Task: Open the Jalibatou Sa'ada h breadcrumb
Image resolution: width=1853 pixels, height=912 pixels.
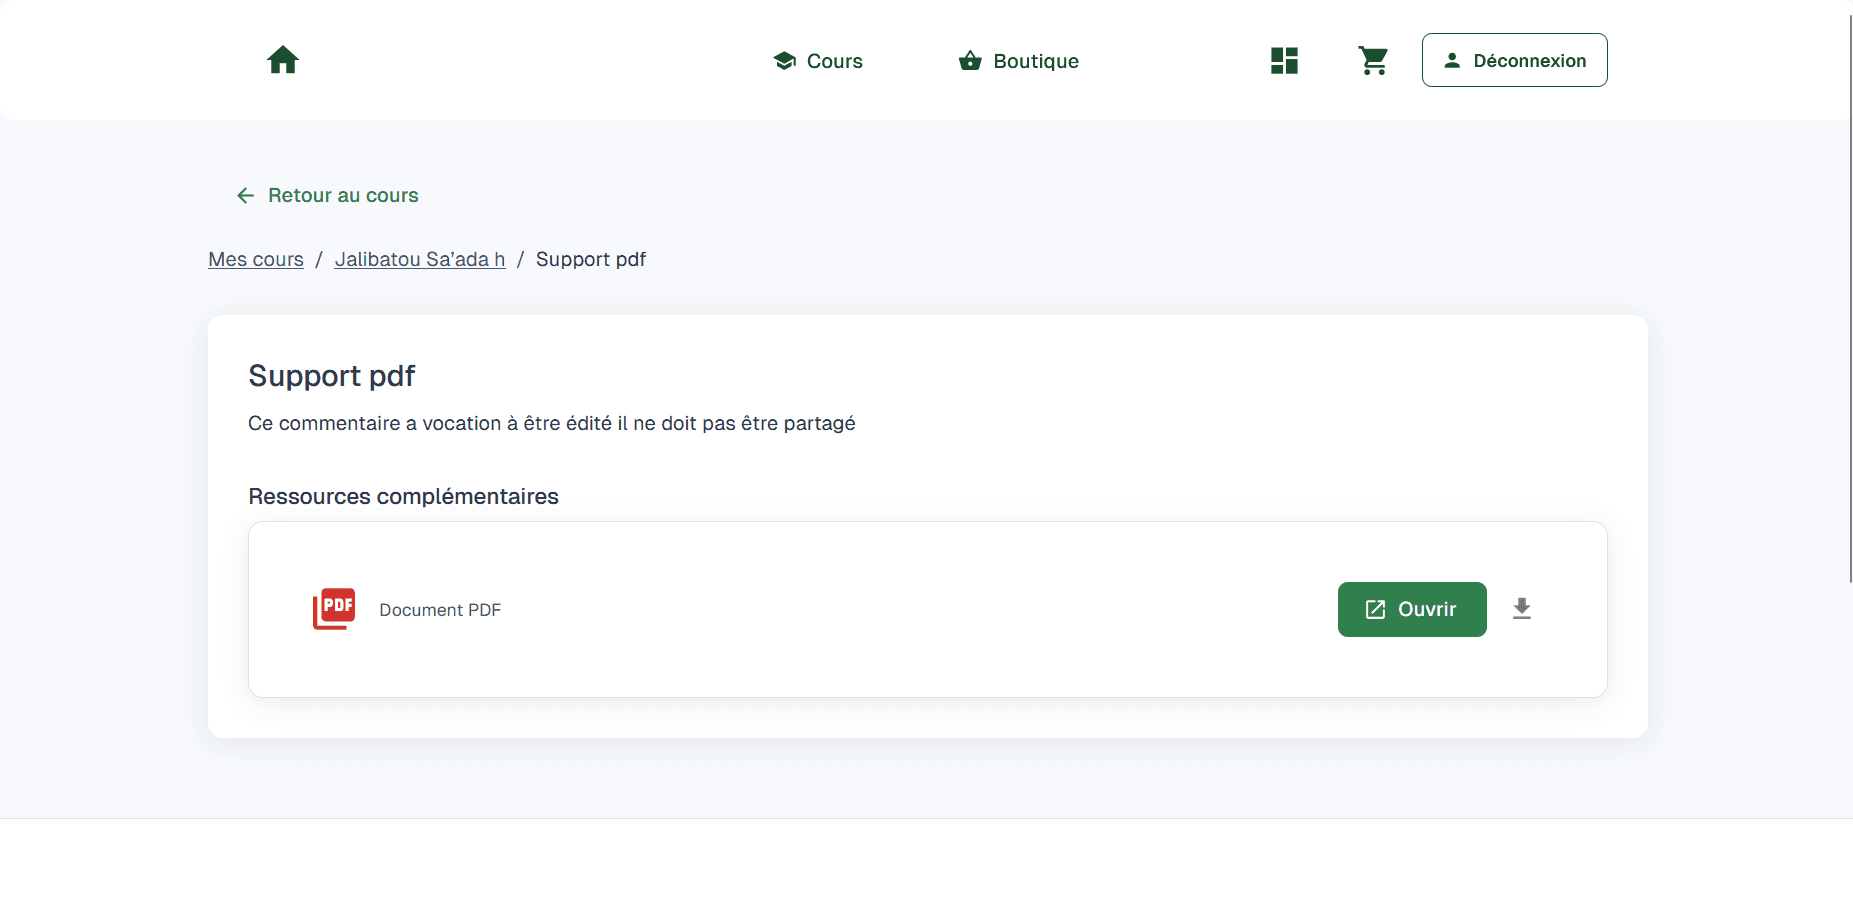Action: 420,259
